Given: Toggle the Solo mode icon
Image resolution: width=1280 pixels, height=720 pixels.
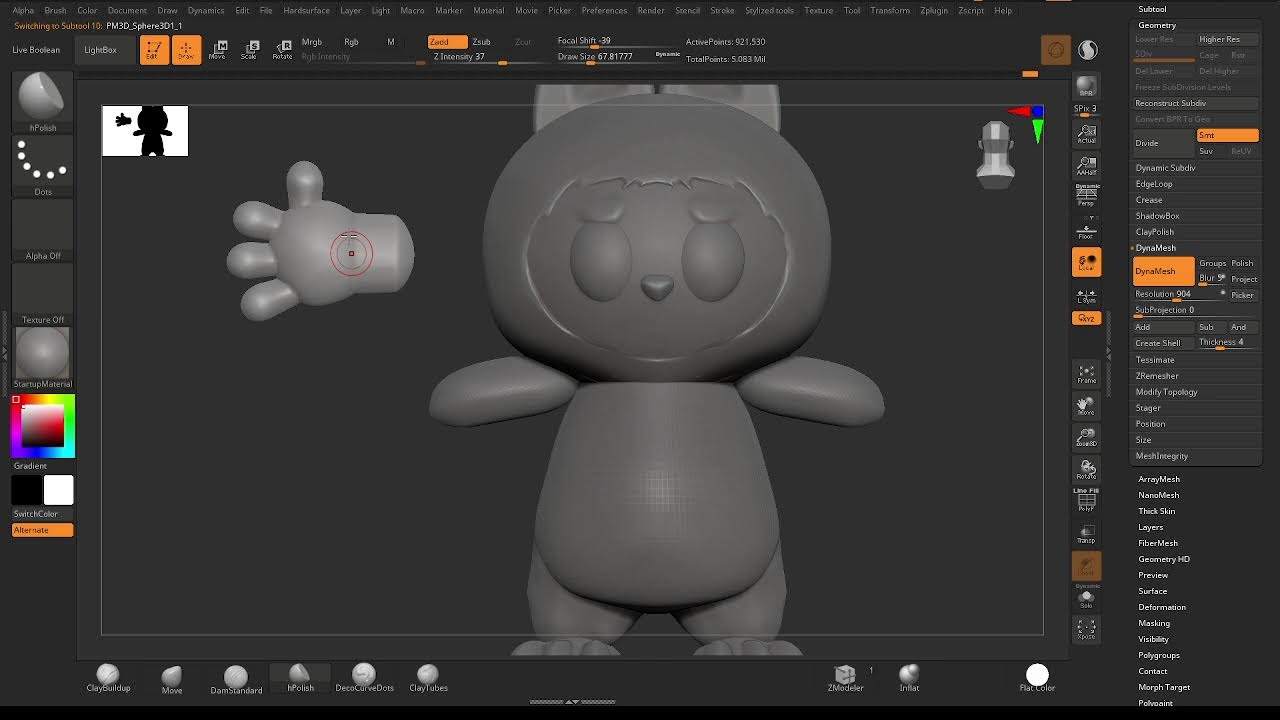Looking at the screenshot, I should point(1086,598).
